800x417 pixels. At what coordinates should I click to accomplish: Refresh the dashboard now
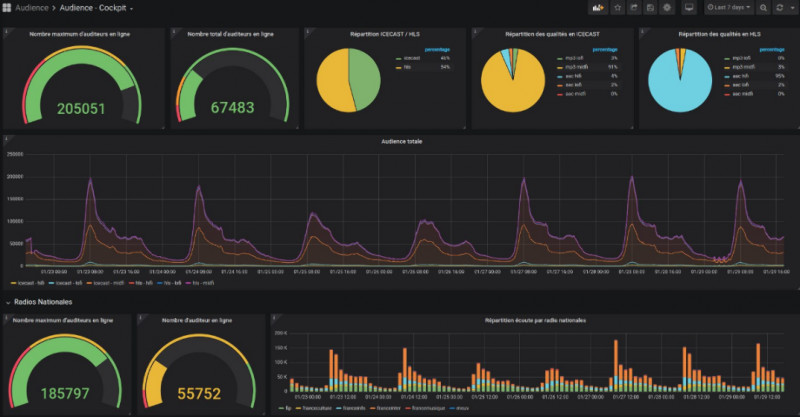[x=779, y=8]
